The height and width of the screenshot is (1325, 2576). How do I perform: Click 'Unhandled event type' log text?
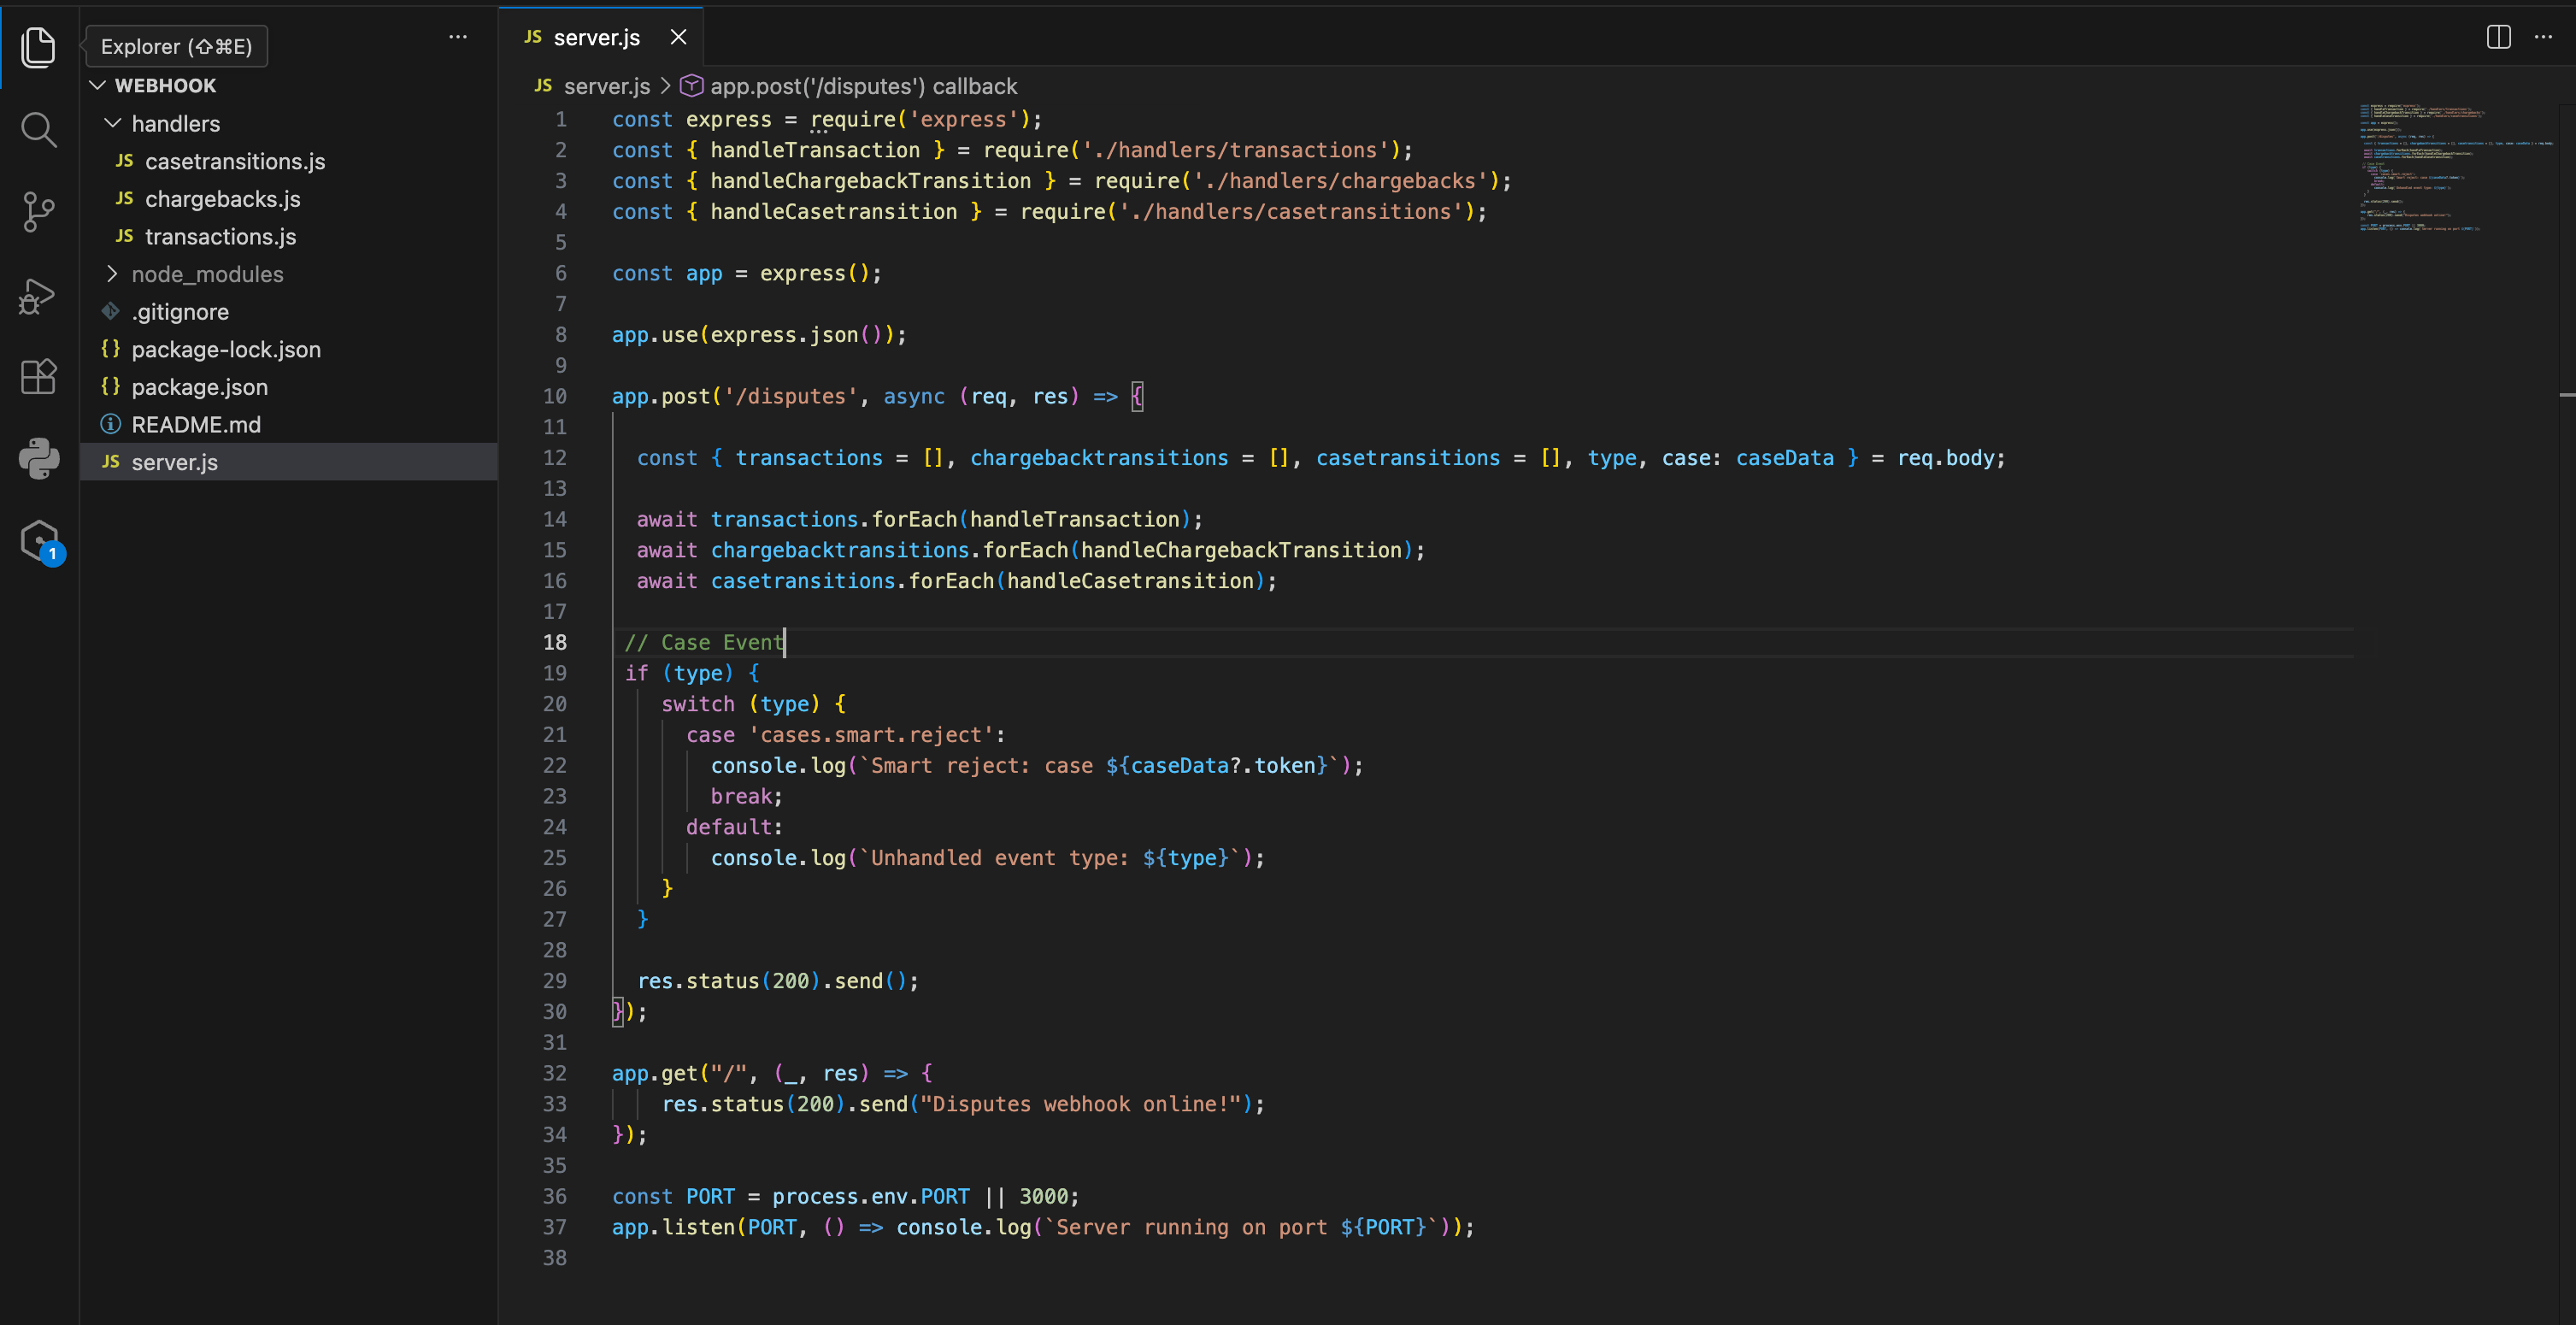(x=1000, y=858)
